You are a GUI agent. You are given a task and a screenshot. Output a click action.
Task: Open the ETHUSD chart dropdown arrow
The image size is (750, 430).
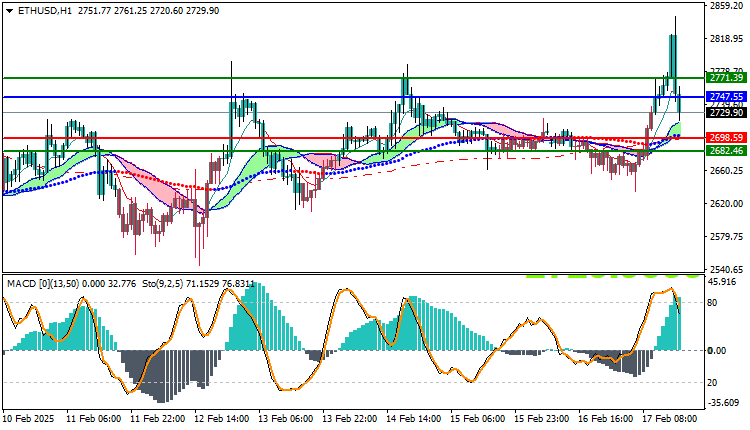[10, 11]
